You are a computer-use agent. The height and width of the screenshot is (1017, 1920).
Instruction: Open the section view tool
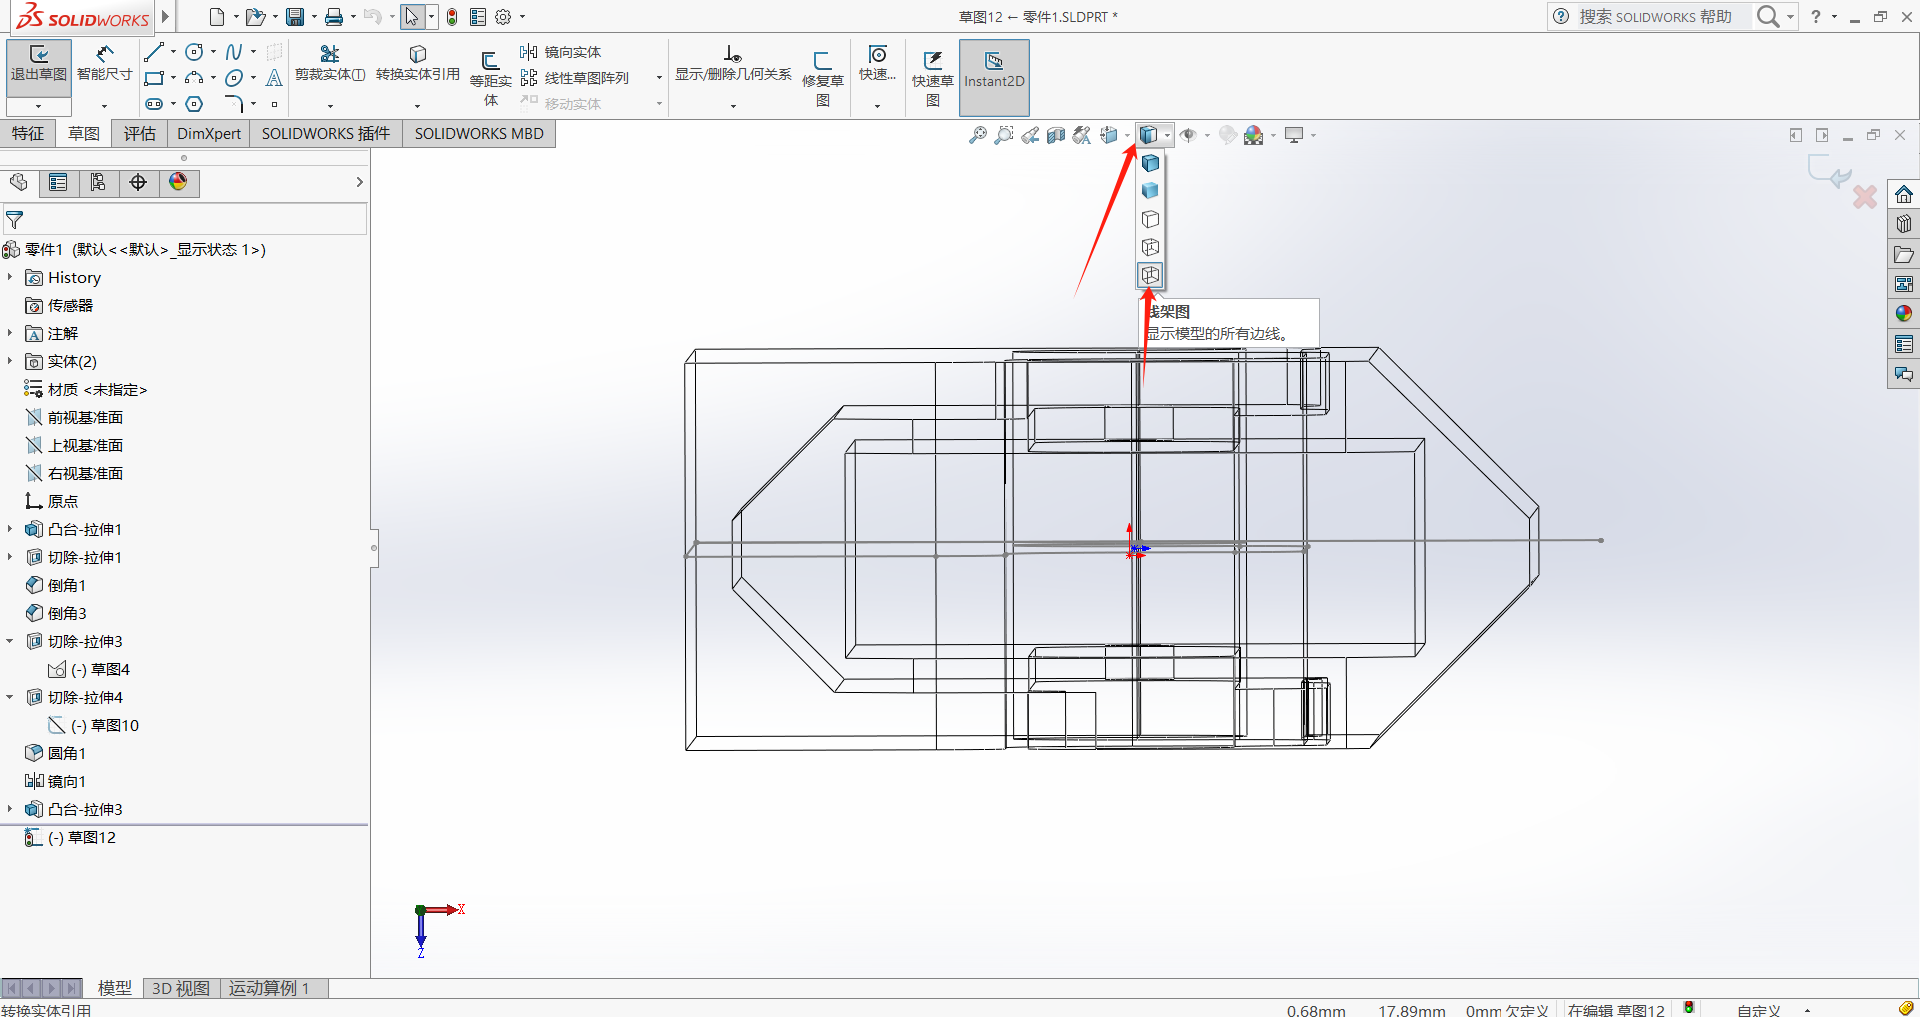[1056, 135]
